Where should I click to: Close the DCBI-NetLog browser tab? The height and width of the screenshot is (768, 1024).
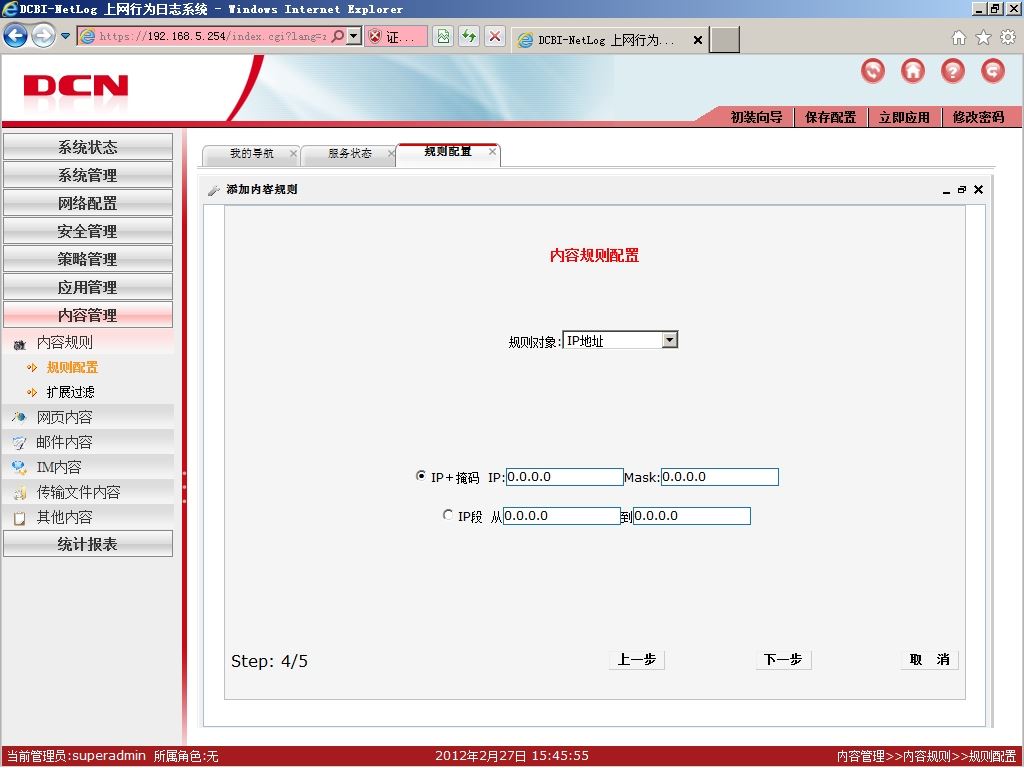(x=697, y=40)
